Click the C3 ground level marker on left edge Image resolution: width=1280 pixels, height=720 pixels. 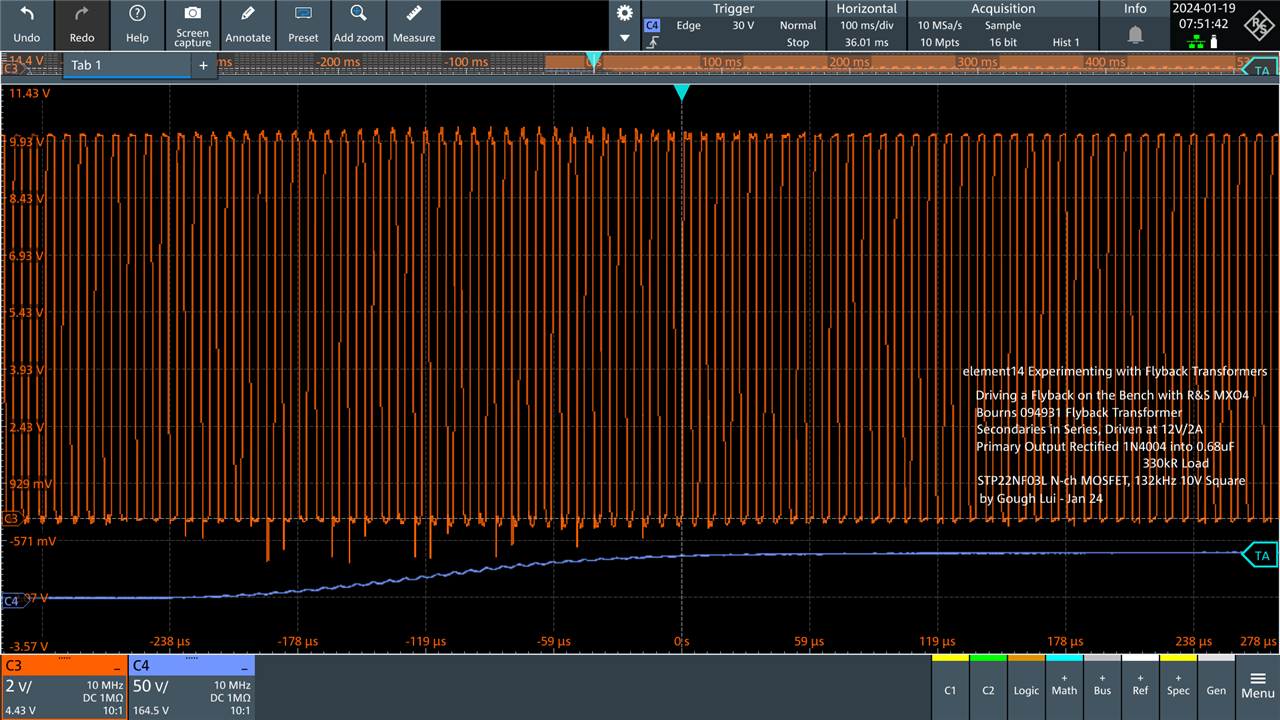[x=12, y=519]
